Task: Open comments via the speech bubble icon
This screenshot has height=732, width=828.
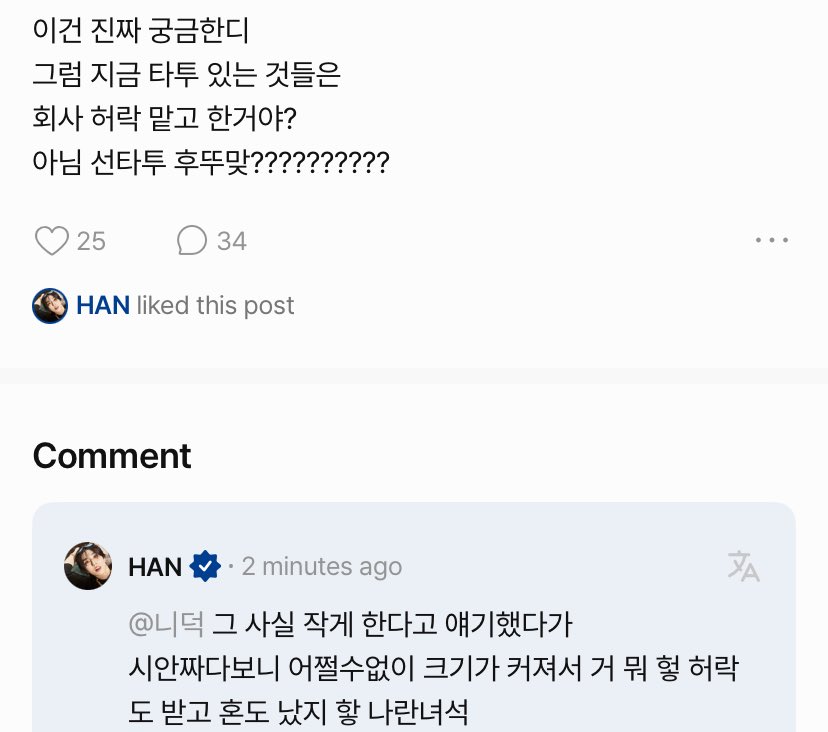Action: pyautogui.click(x=191, y=241)
